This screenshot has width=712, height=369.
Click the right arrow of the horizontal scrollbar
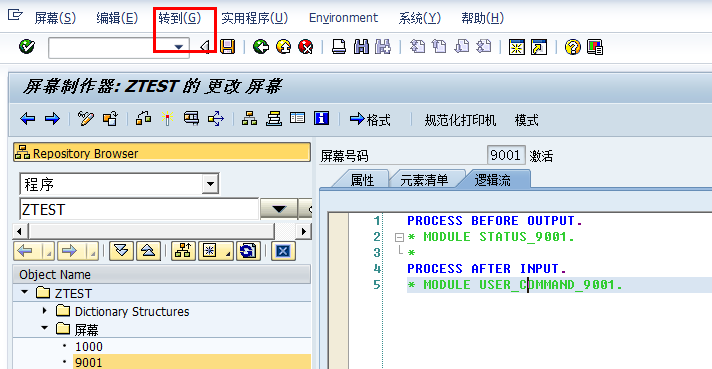[303, 231]
